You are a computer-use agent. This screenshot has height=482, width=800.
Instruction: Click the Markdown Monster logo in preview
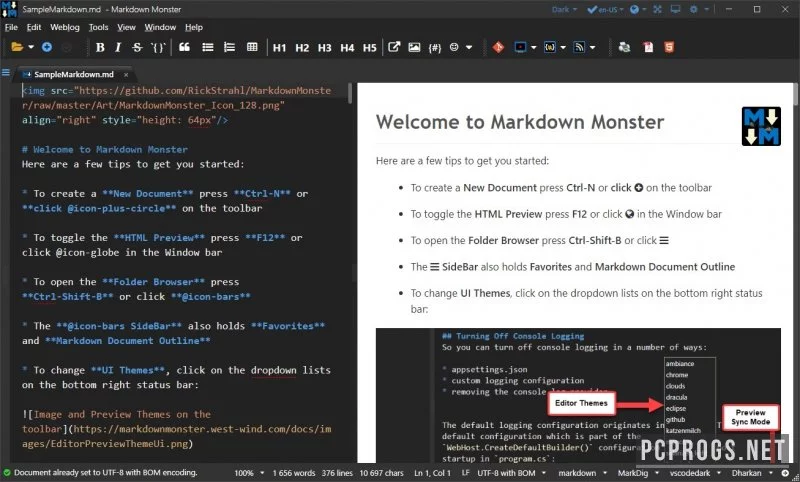(761, 126)
